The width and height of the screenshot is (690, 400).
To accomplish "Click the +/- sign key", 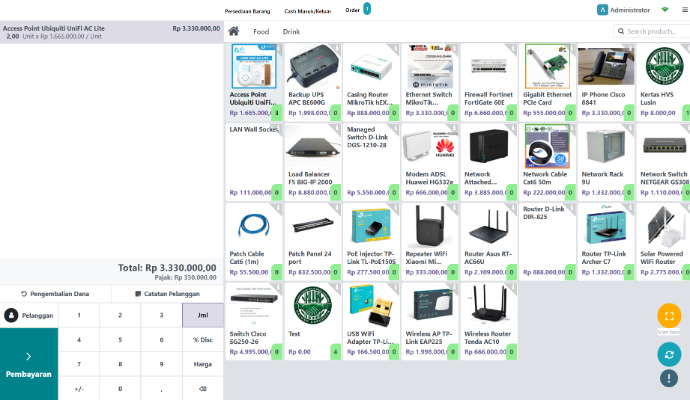I will click(79, 389).
